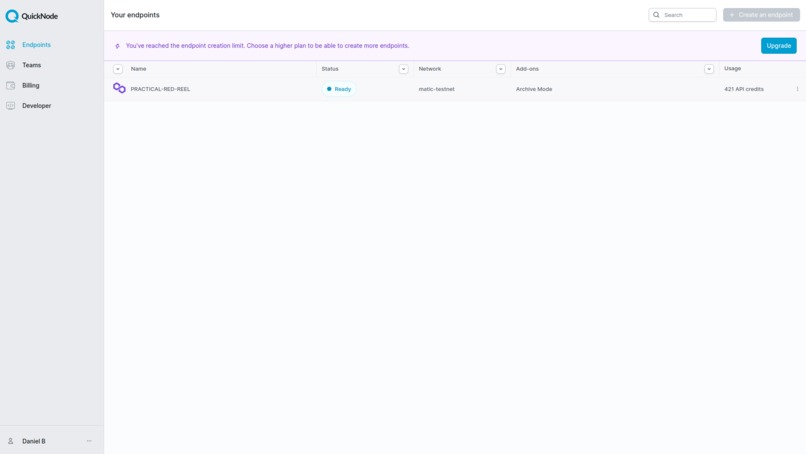Click the endpoint creation limit message

267,46
